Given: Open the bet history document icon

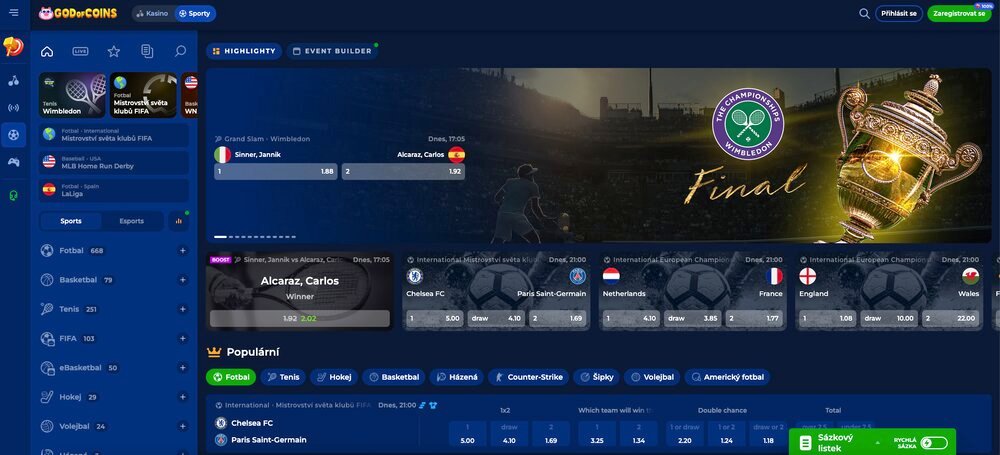Looking at the screenshot, I should 147,51.
